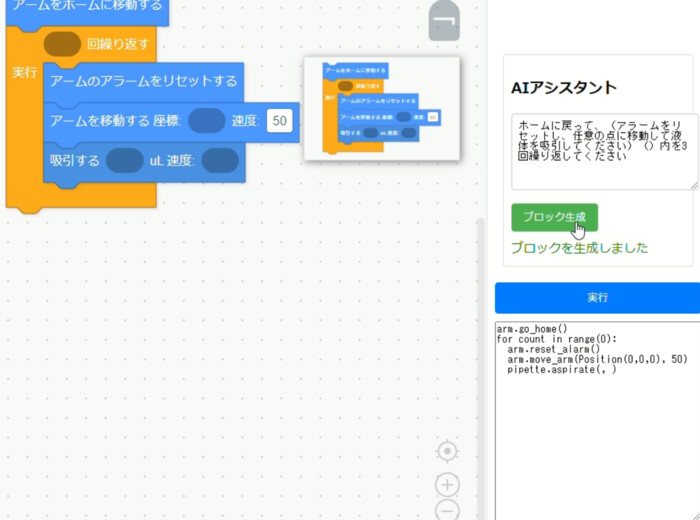Image resolution: width=700 pixels, height=520 pixels.
Task: Zoom in the block workspace
Action: pyautogui.click(x=447, y=485)
